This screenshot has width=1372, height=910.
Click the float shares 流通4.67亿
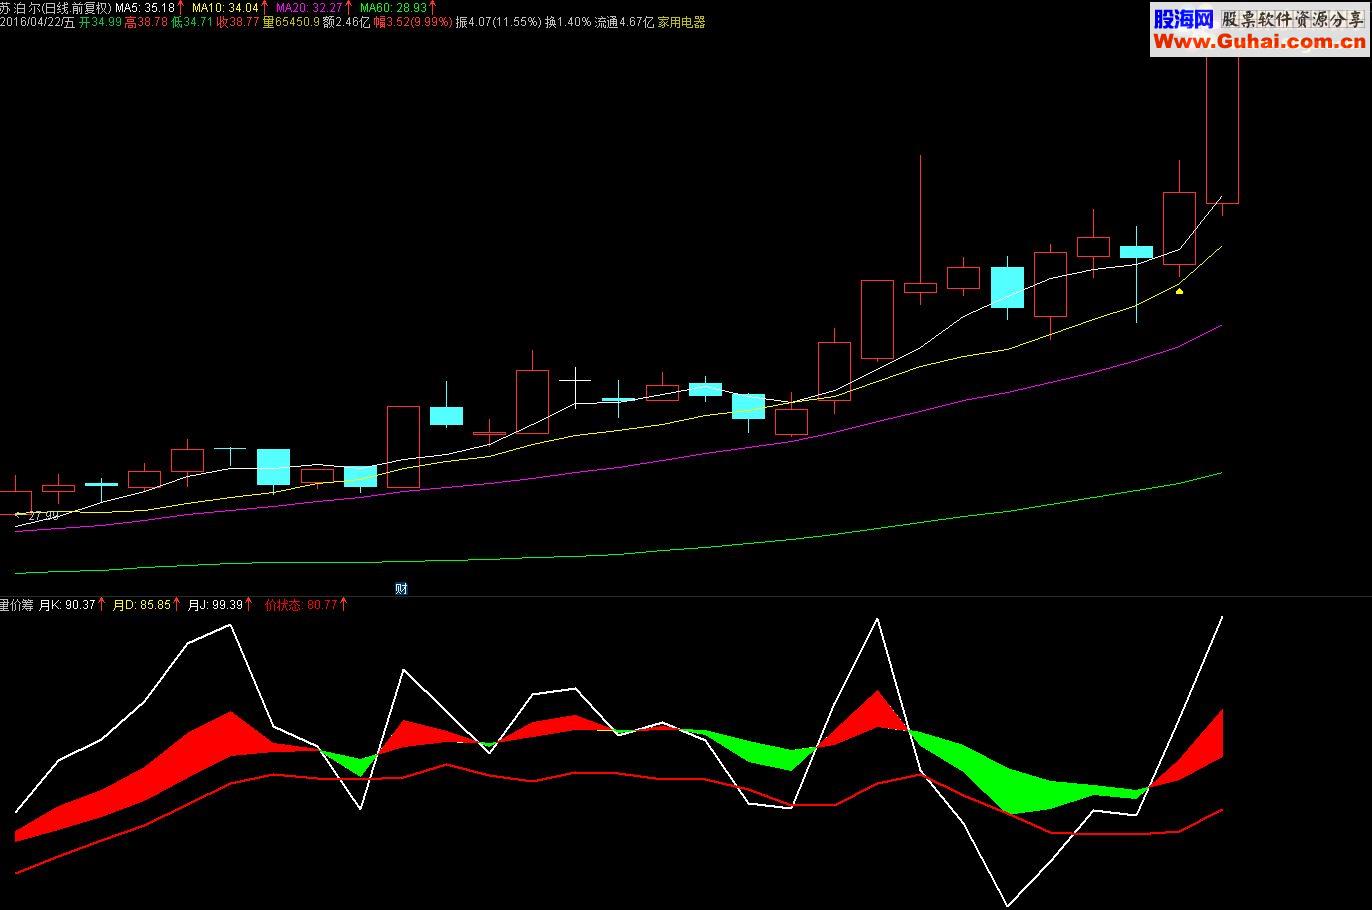[624, 22]
